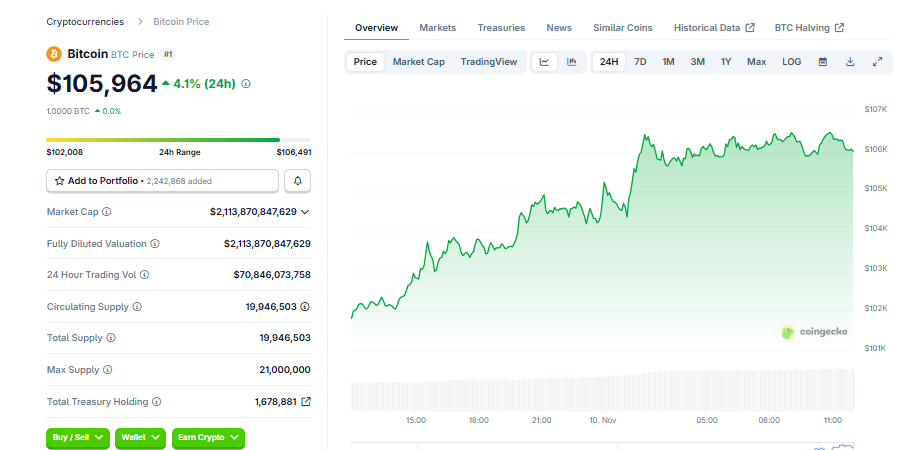Open the calendar date range picker
This screenshot has width=920, height=450.
[823, 62]
